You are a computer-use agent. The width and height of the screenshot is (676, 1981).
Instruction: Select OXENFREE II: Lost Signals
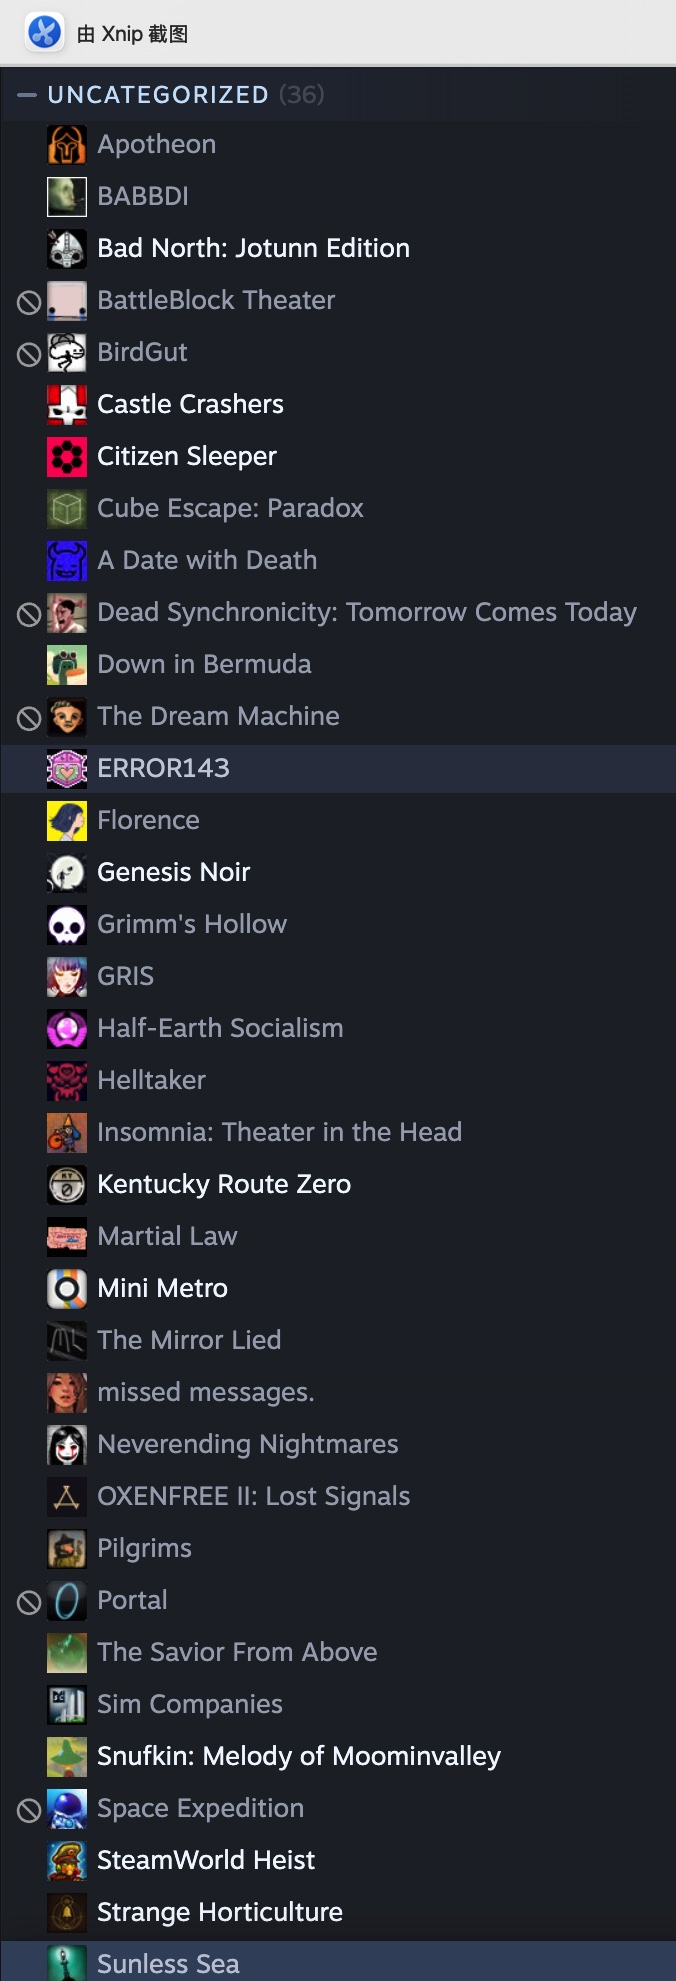(253, 1496)
